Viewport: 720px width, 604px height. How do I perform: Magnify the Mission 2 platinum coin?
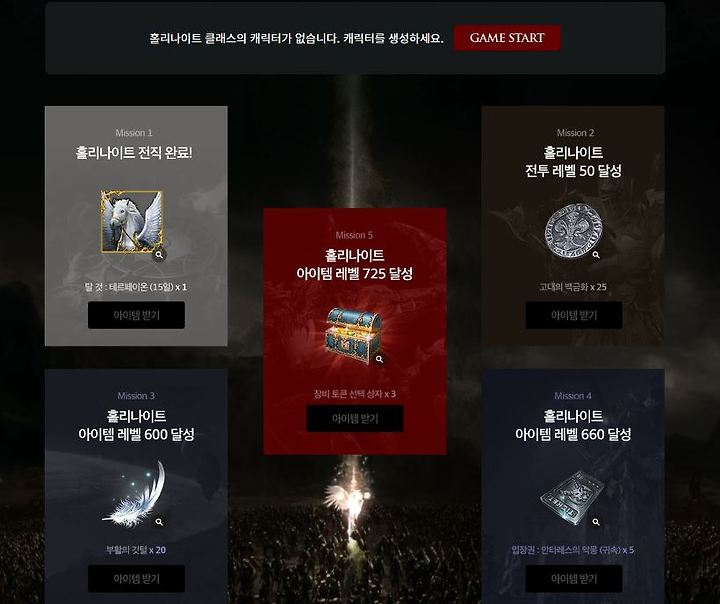[596, 254]
